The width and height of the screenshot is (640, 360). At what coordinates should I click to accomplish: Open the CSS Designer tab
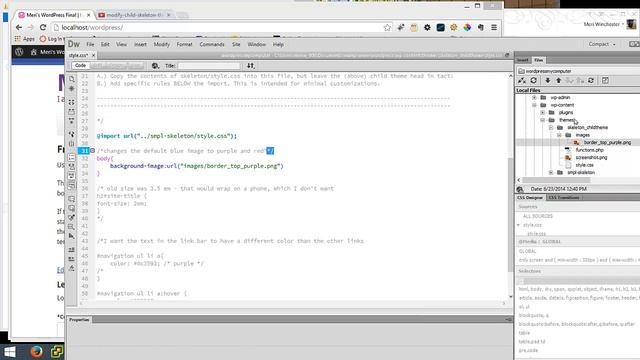tap(530, 198)
